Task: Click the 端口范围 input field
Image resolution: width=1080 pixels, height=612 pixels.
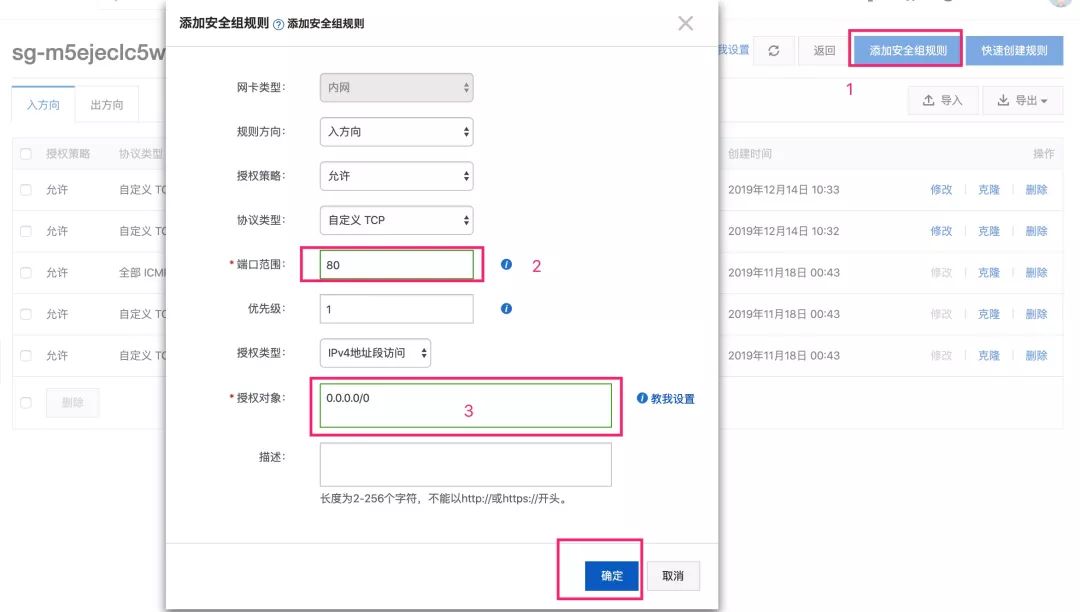Action: point(397,265)
